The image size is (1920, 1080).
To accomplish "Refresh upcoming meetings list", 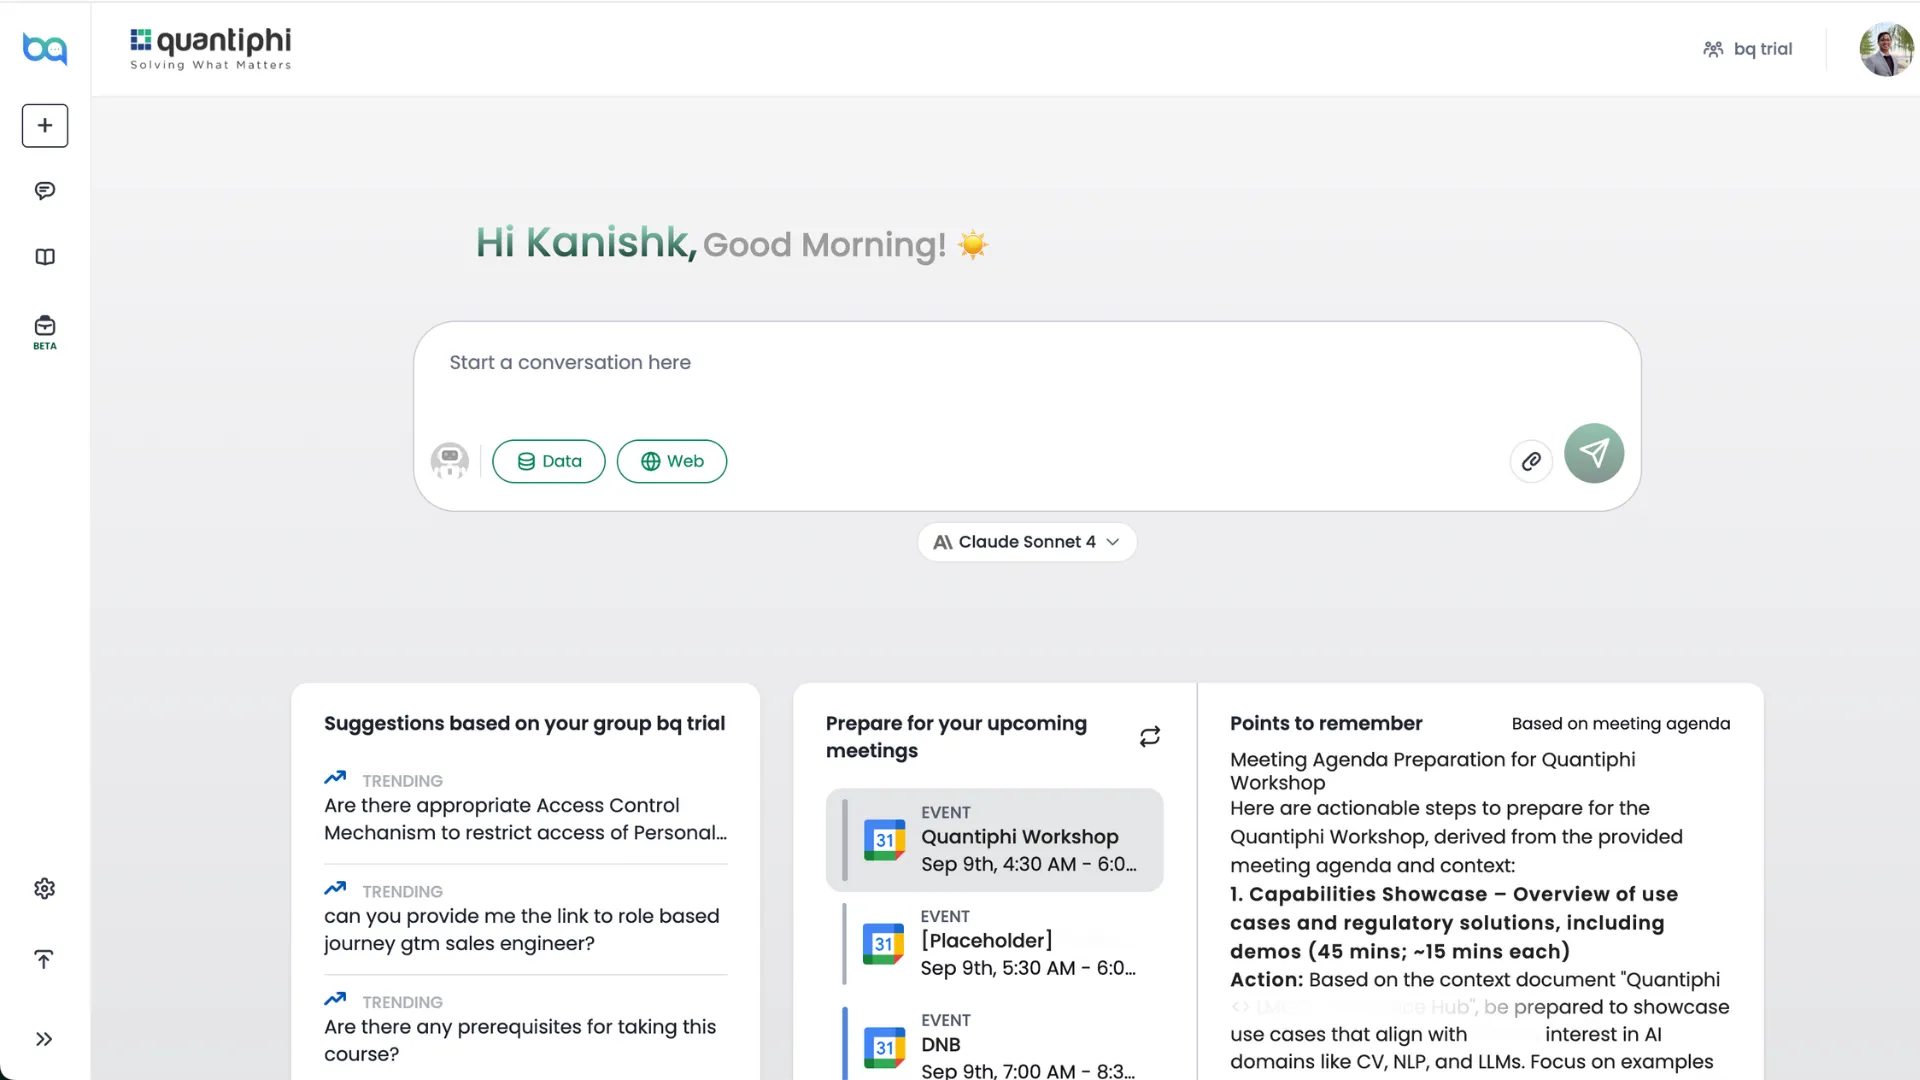I will tap(1150, 737).
